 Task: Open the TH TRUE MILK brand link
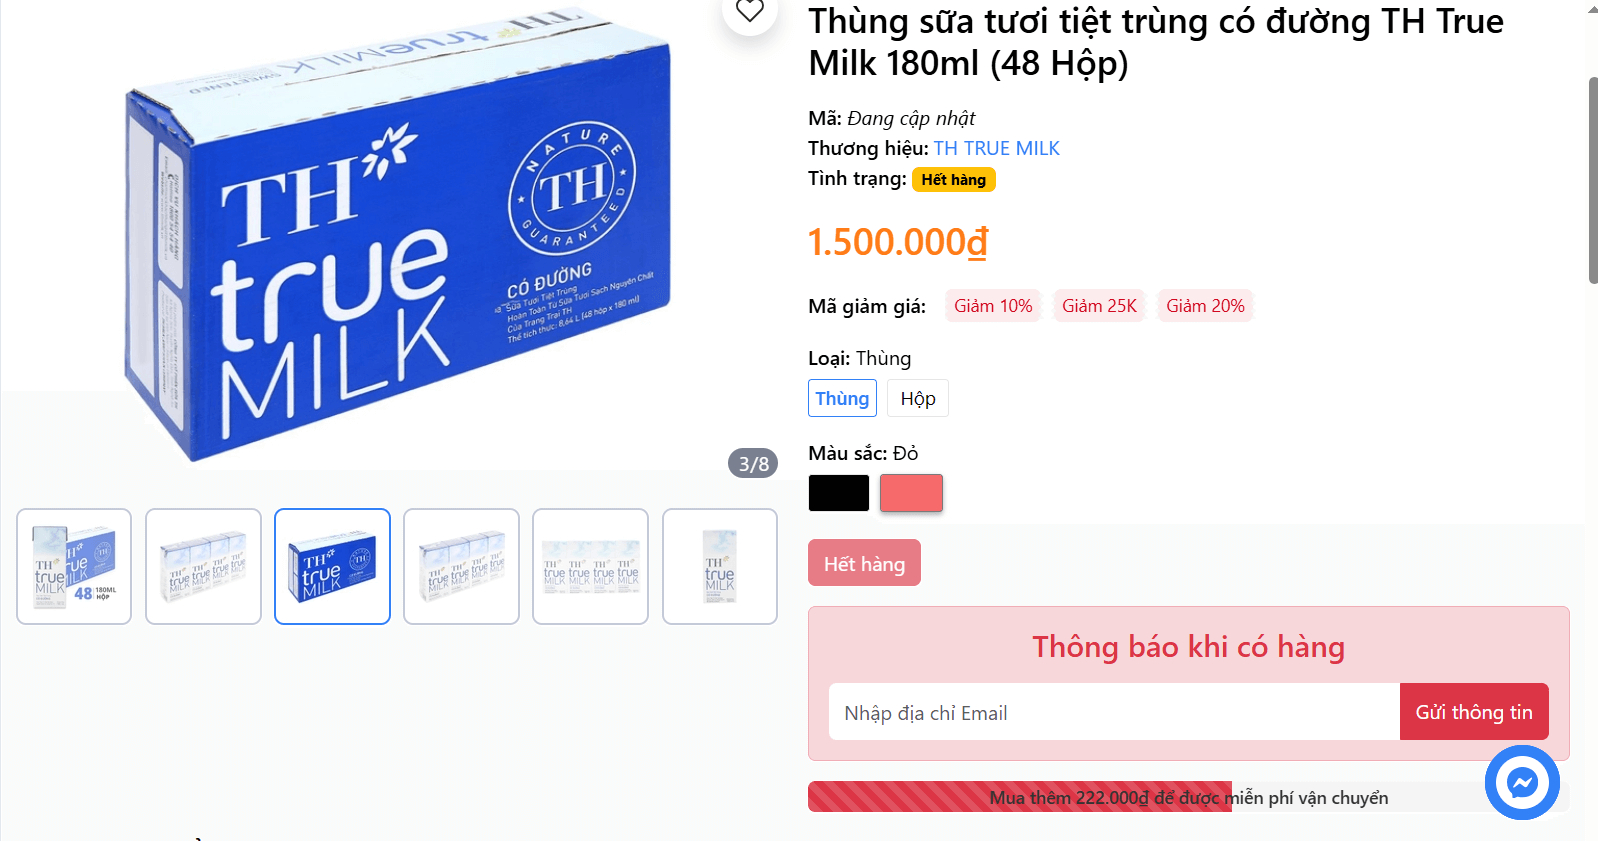click(x=996, y=148)
